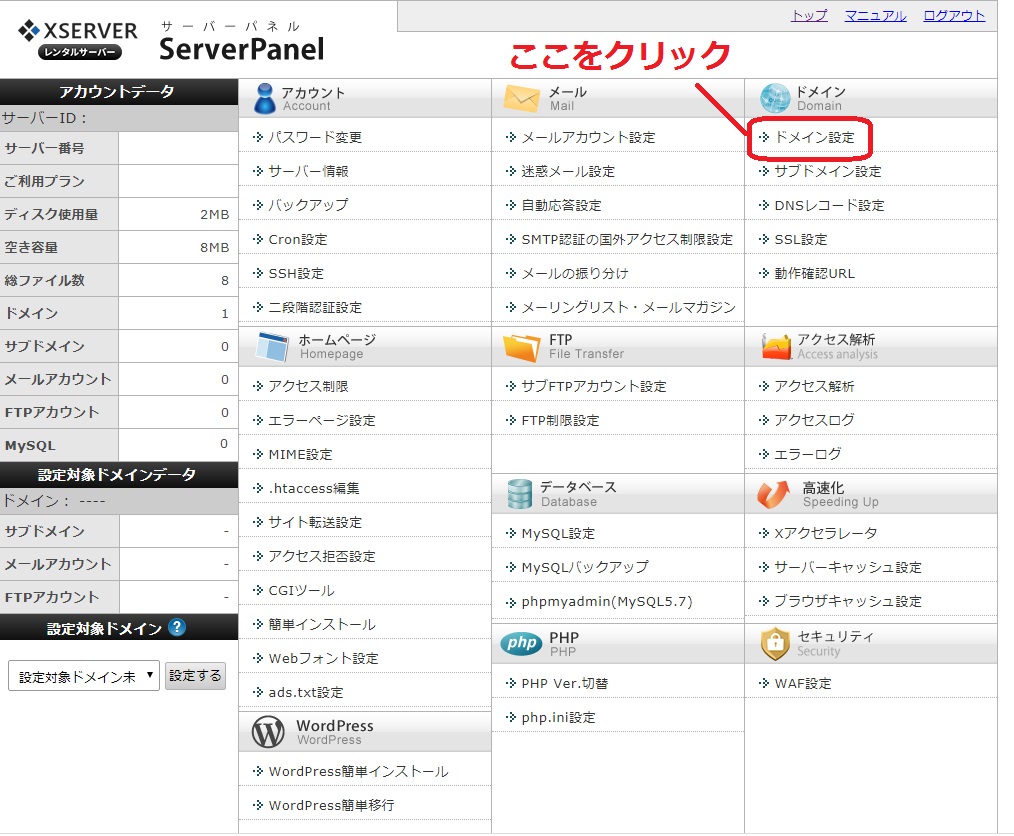
Task: Open 動作確認URL
Action: 814,273
